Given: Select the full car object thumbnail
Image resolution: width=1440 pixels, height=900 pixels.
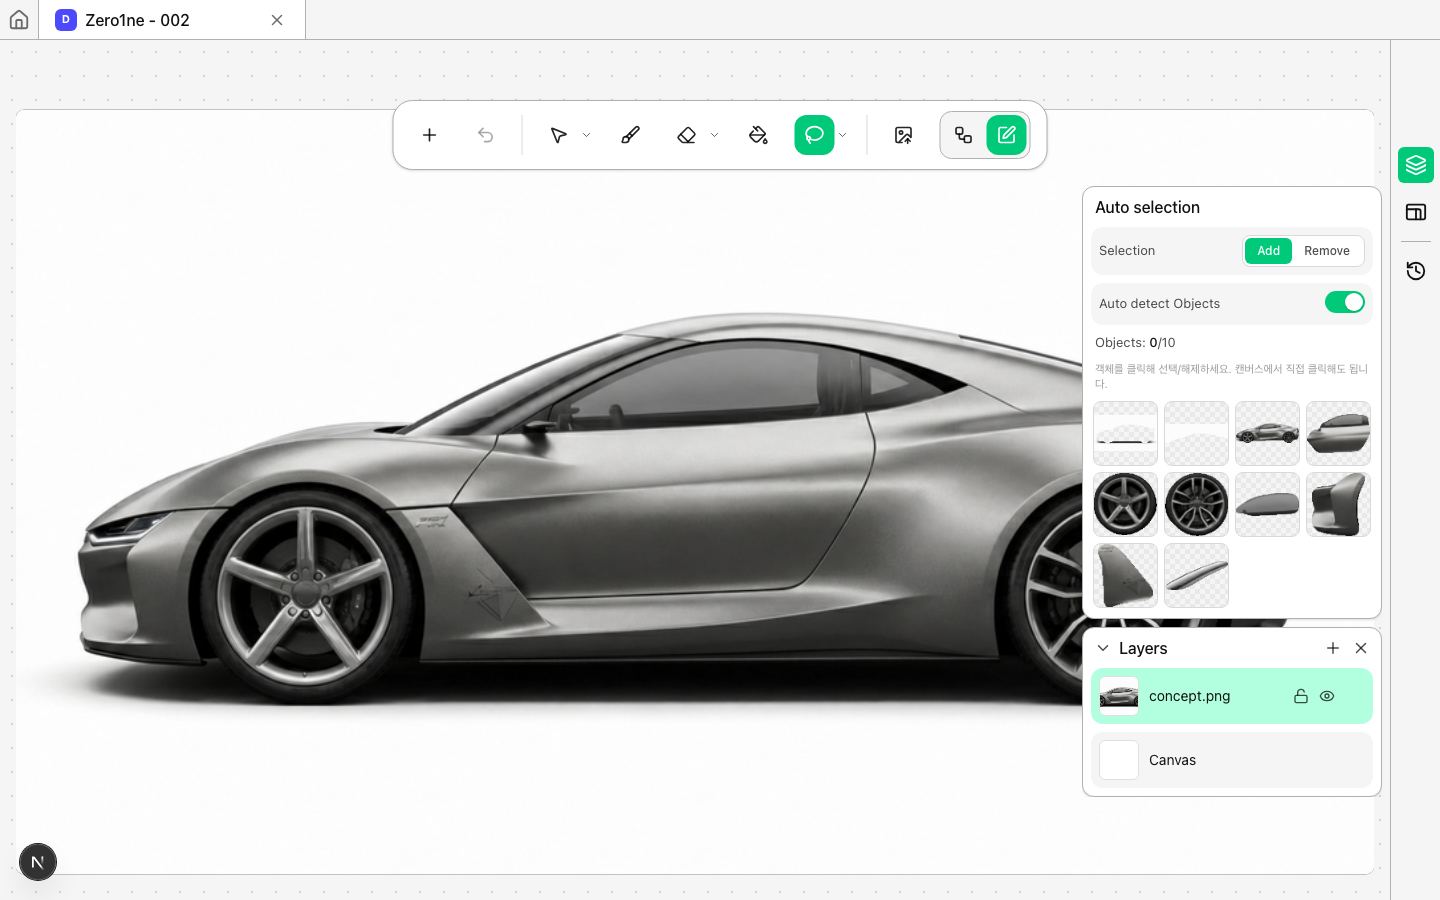Looking at the screenshot, I should [x=1267, y=433].
